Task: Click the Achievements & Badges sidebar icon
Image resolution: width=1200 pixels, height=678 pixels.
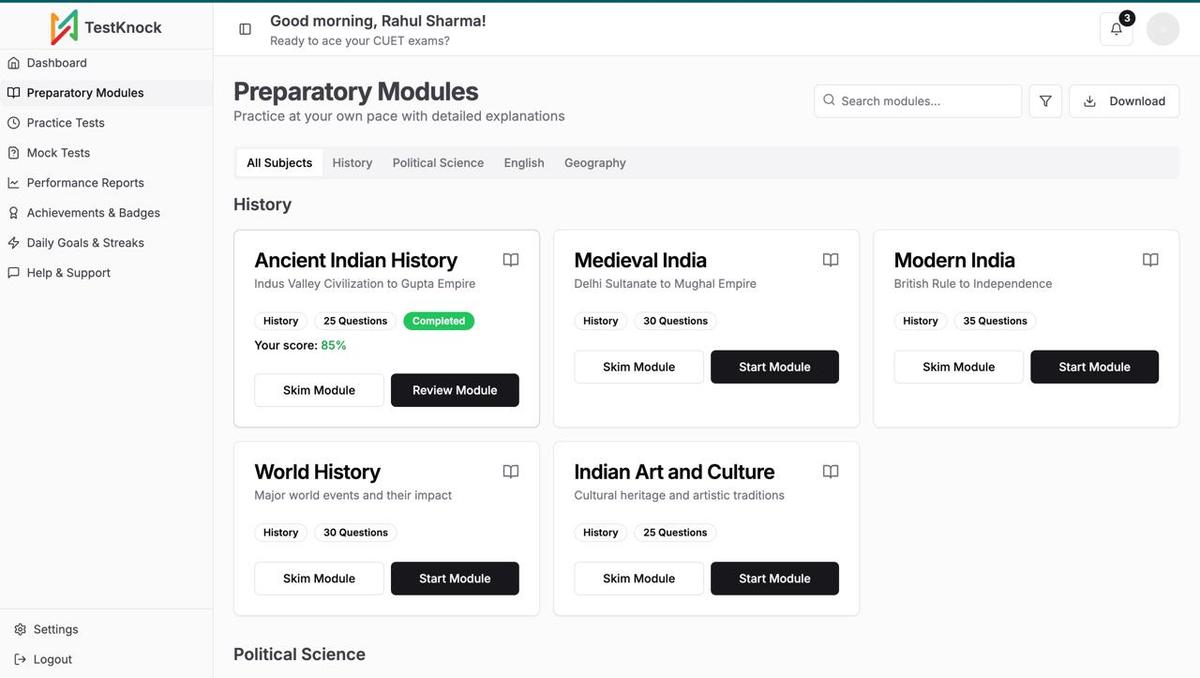Action: click(x=12, y=212)
